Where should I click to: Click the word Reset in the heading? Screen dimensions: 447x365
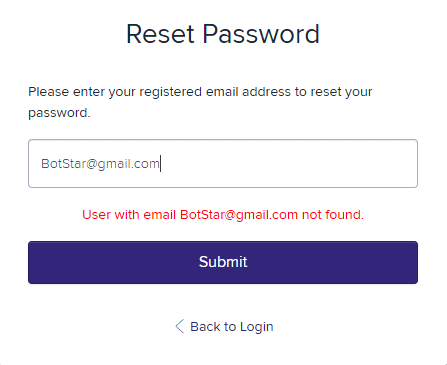coord(160,34)
